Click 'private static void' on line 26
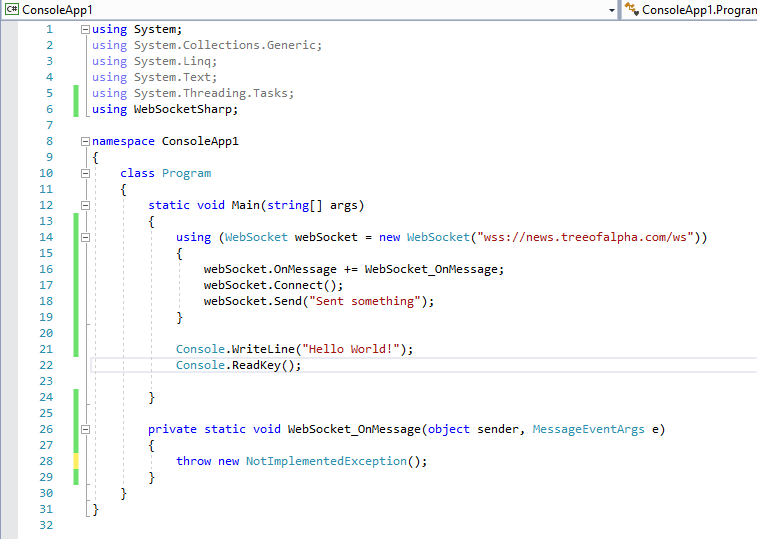The image size is (757, 539). 214,429
